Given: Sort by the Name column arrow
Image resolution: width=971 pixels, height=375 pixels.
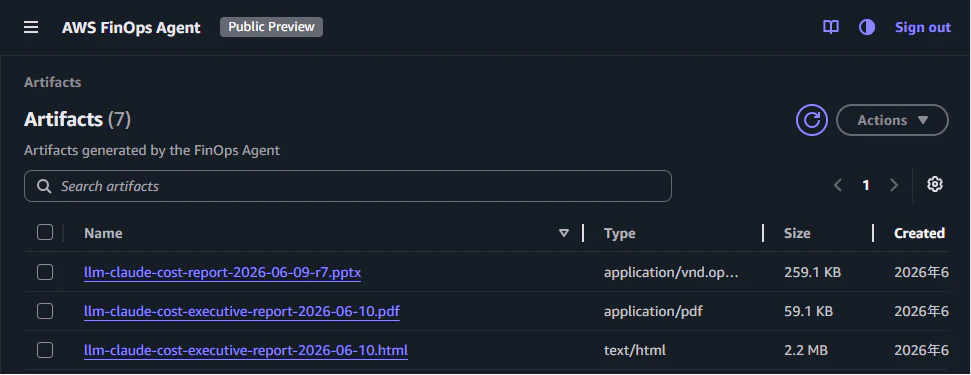Looking at the screenshot, I should pyautogui.click(x=564, y=233).
